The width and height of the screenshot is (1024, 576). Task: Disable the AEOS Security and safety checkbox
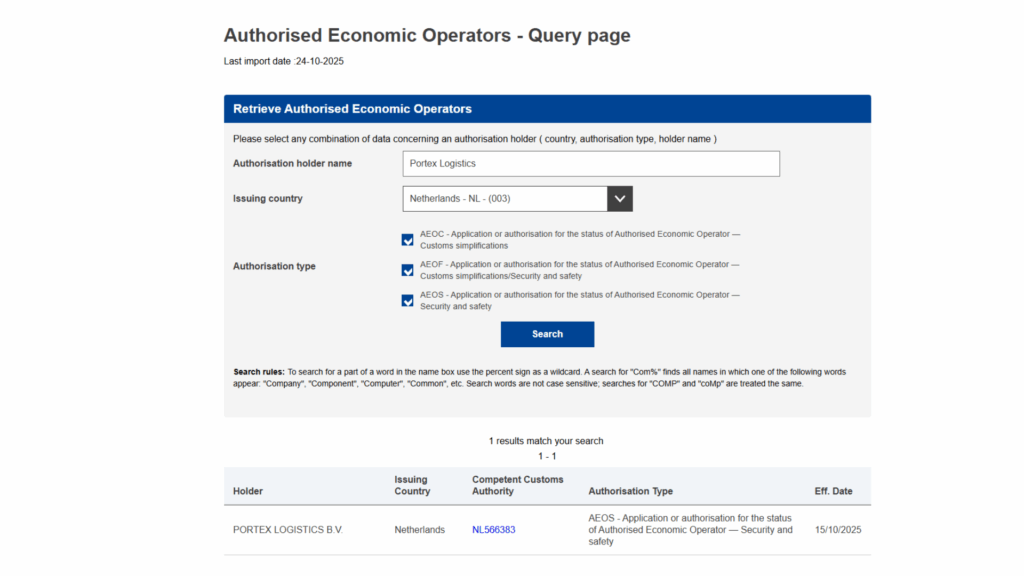(x=407, y=300)
